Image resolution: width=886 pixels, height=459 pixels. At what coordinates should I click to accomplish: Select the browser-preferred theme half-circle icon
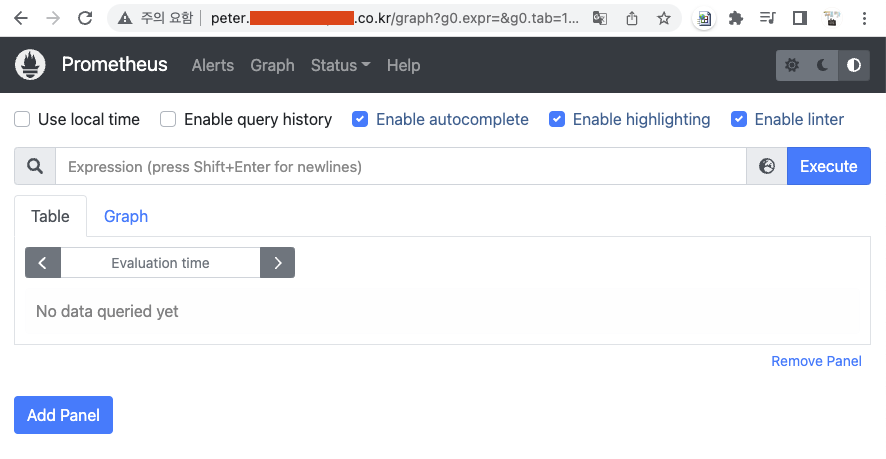coord(854,65)
